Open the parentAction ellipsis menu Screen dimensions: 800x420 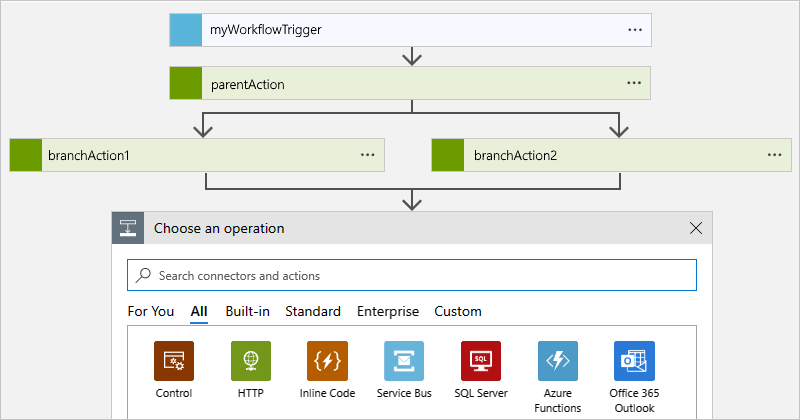[x=634, y=84]
